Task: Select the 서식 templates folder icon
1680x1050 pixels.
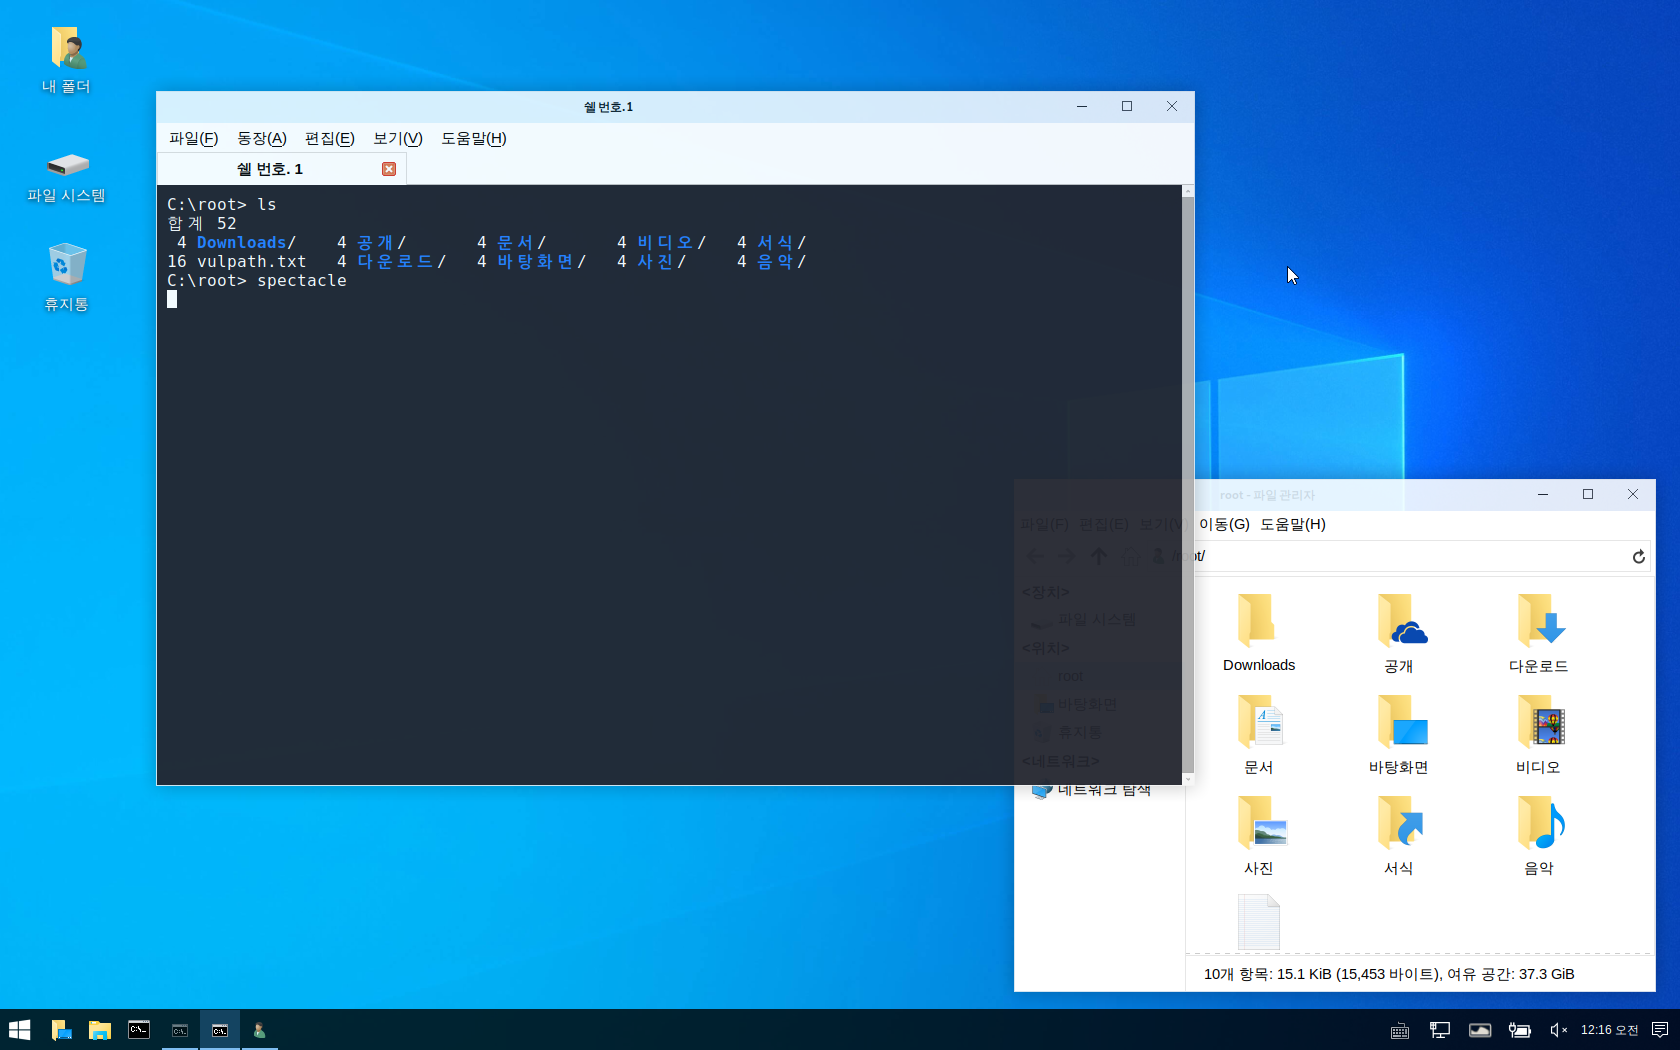Action: 1399,836
